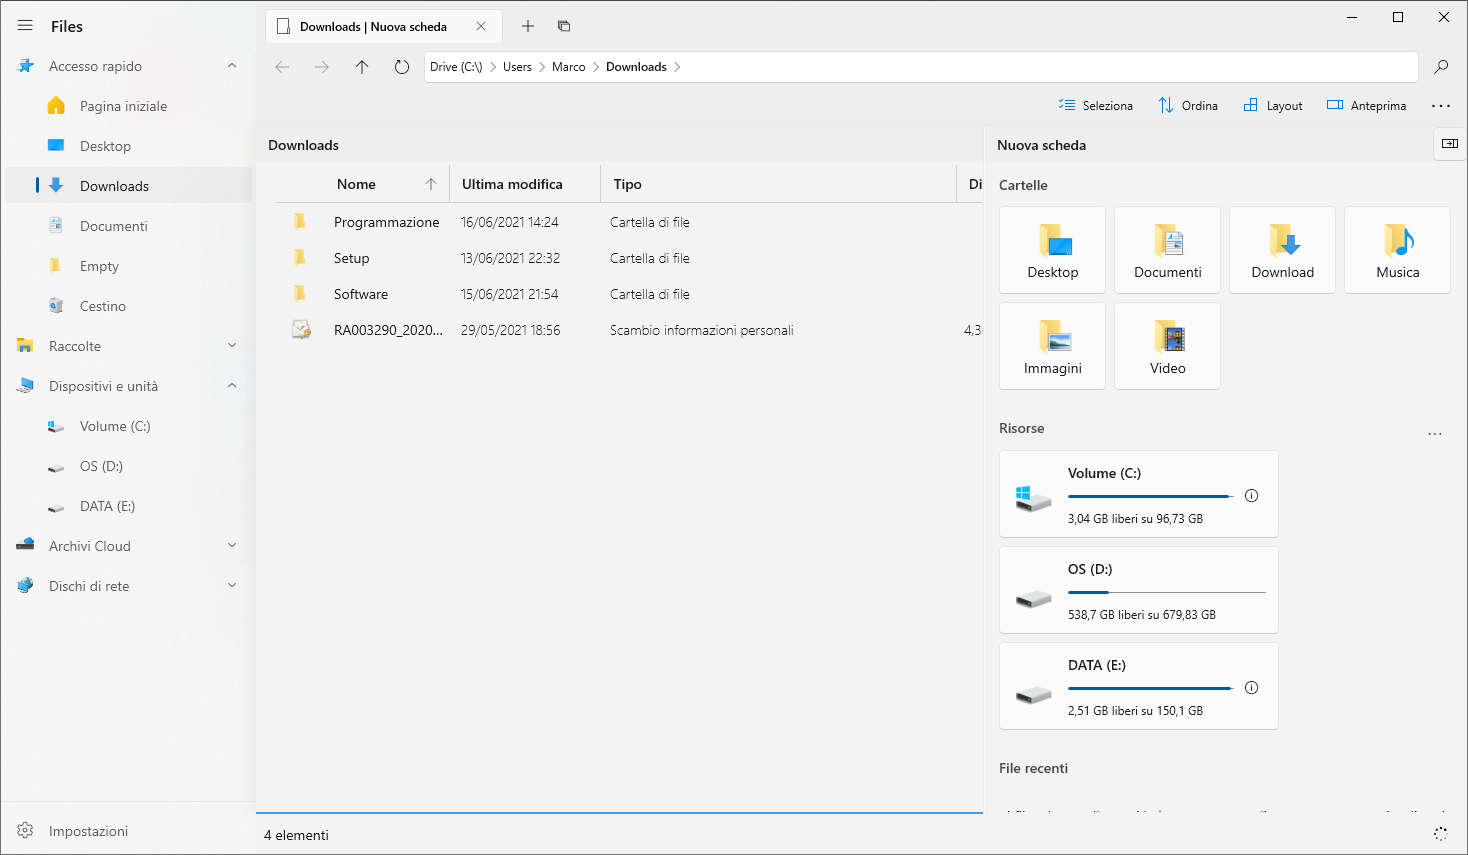Duplicate the current tab

pos(564,26)
